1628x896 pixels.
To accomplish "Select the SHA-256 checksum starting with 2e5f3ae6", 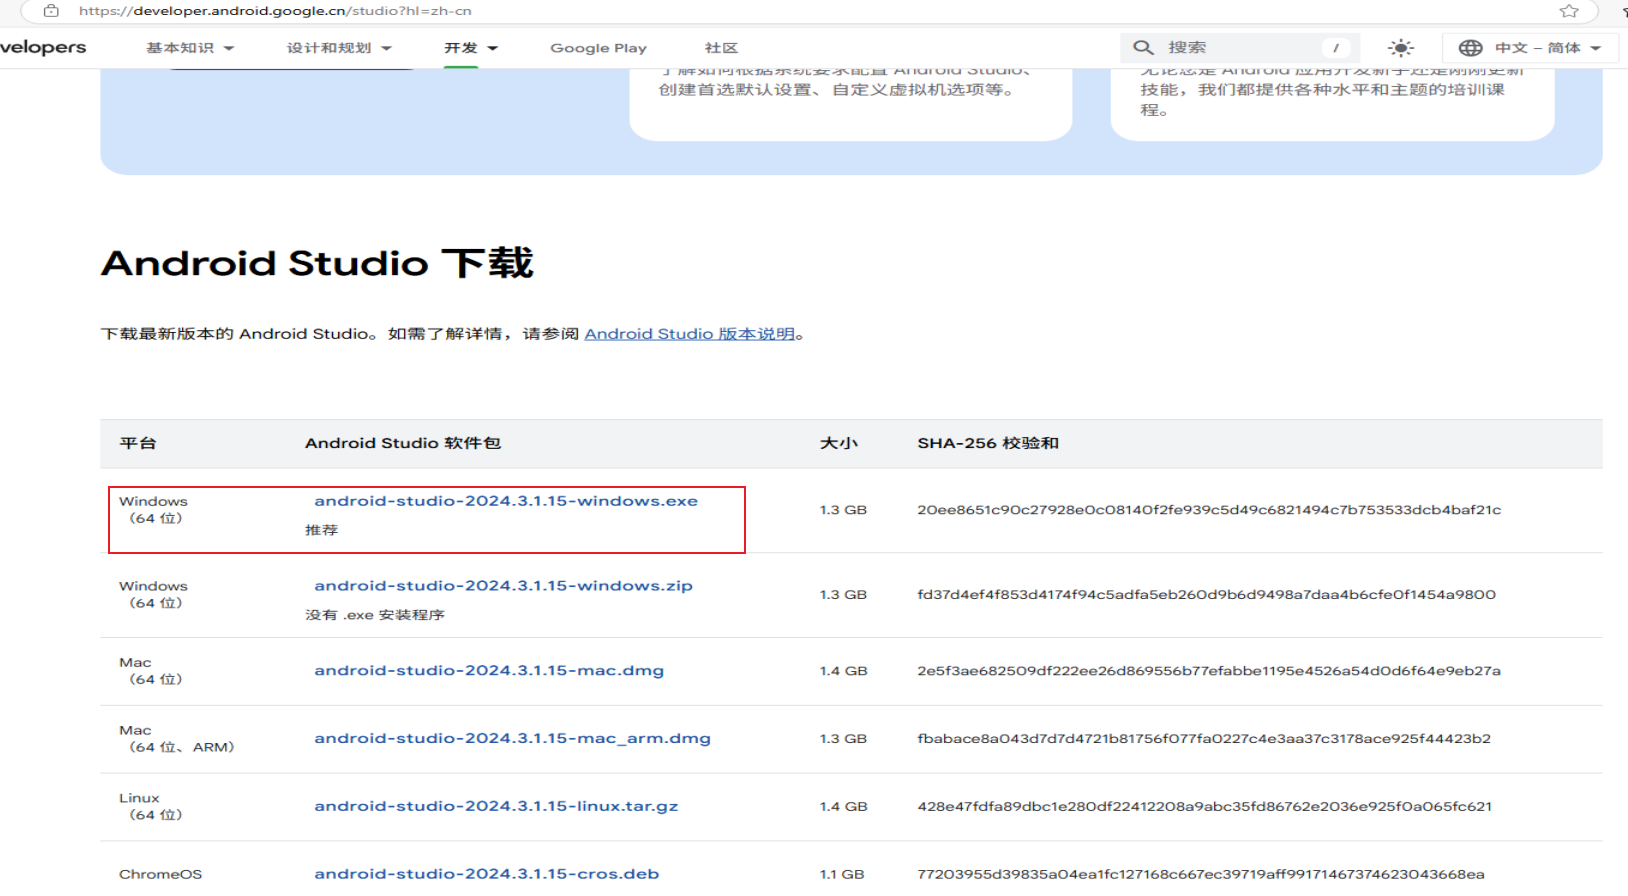I will 1209,671.
